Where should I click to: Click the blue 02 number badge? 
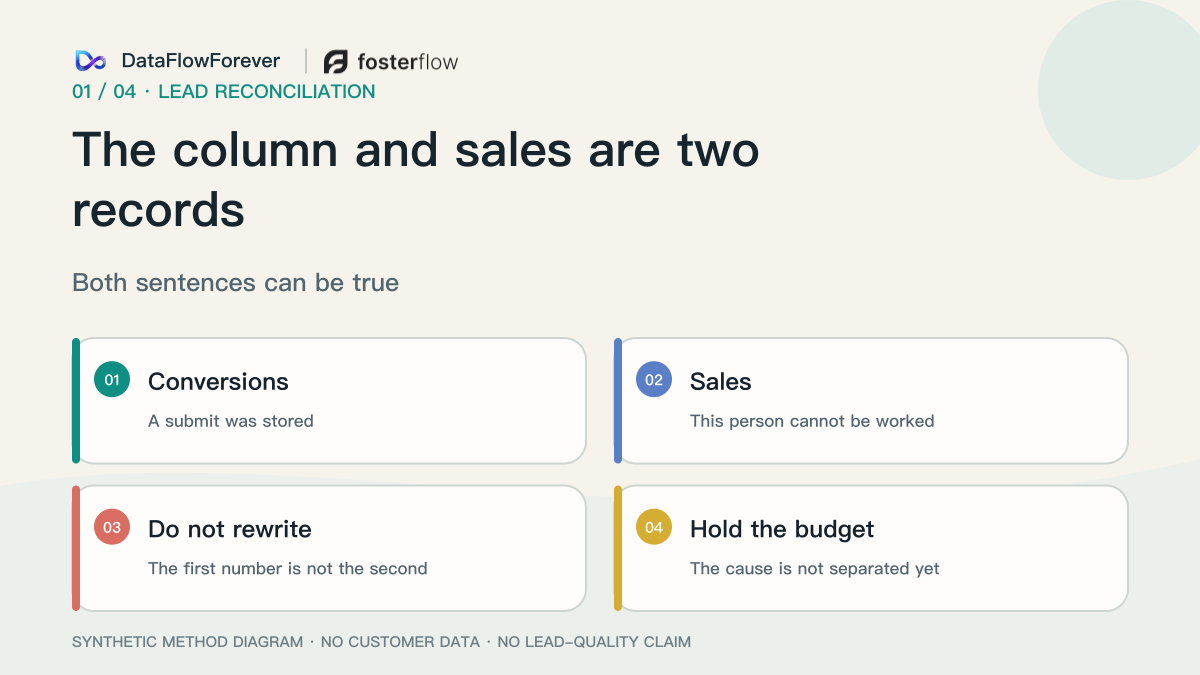tap(654, 380)
